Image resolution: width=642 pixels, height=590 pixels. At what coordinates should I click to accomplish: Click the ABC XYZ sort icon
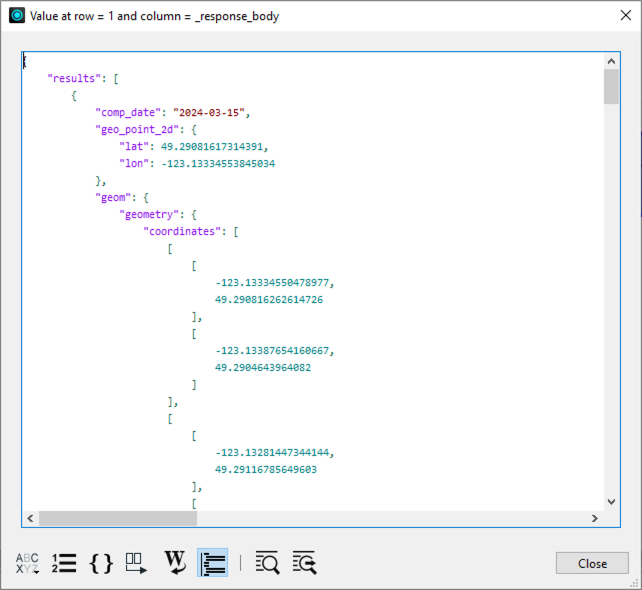(27, 563)
